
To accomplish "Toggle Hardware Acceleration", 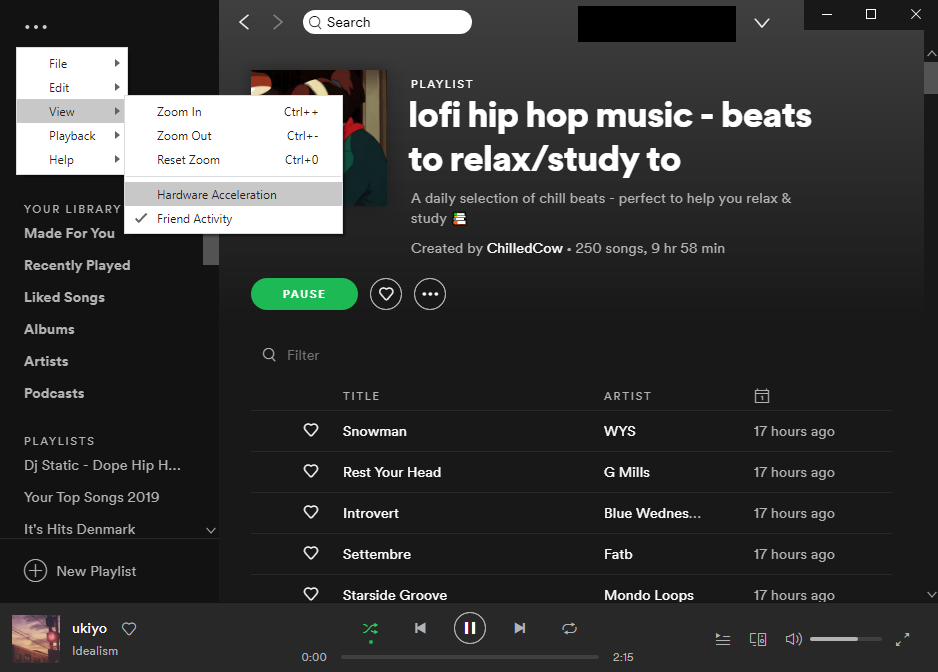I will [233, 194].
